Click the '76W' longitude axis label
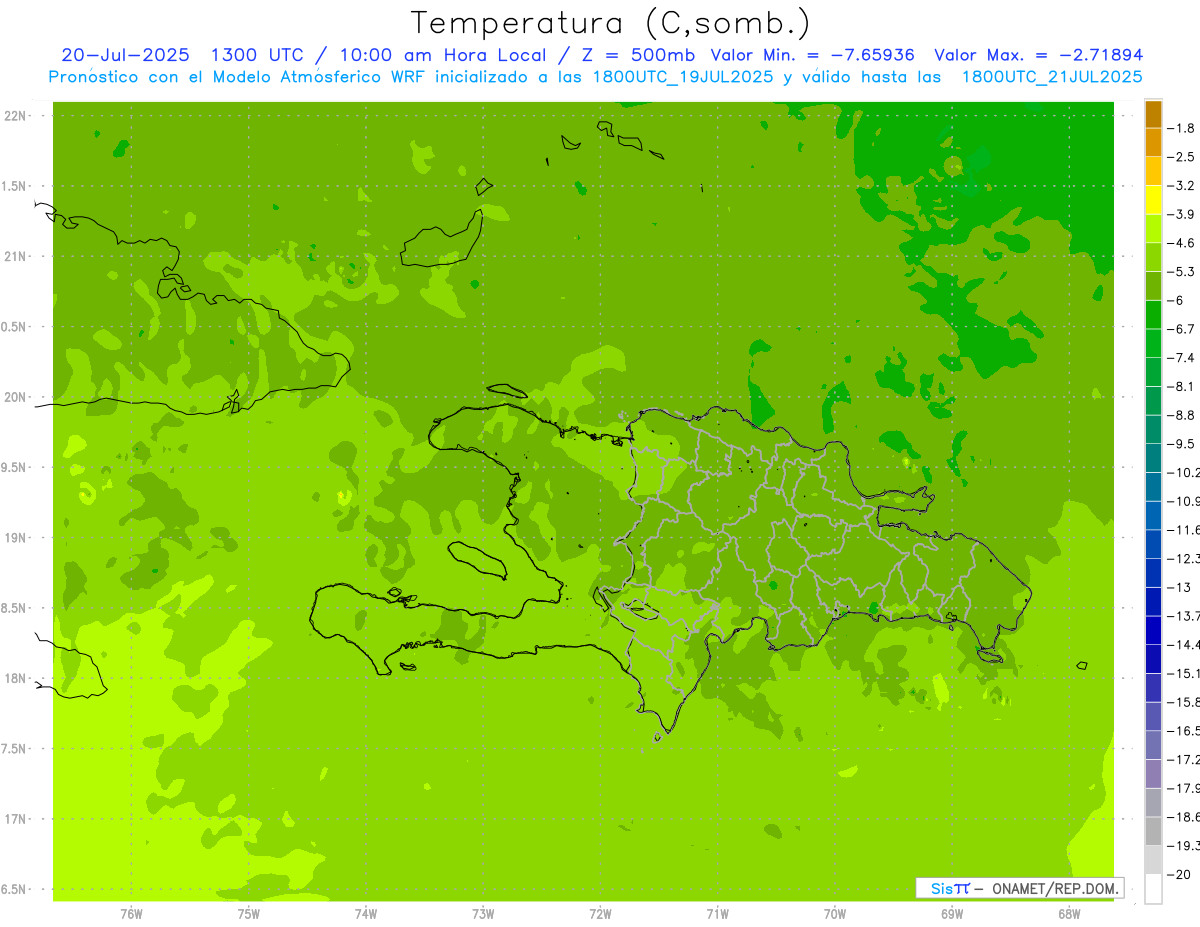 pos(131,913)
